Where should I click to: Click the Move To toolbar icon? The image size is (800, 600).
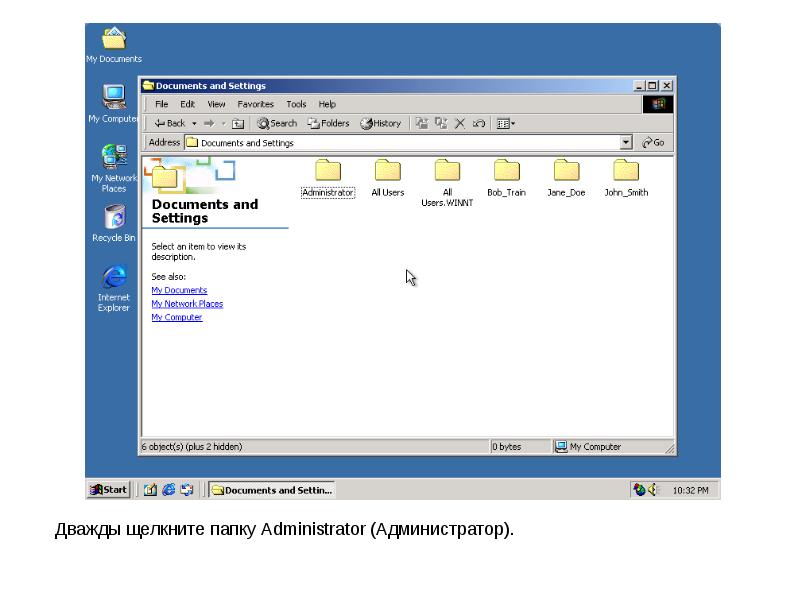point(422,124)
